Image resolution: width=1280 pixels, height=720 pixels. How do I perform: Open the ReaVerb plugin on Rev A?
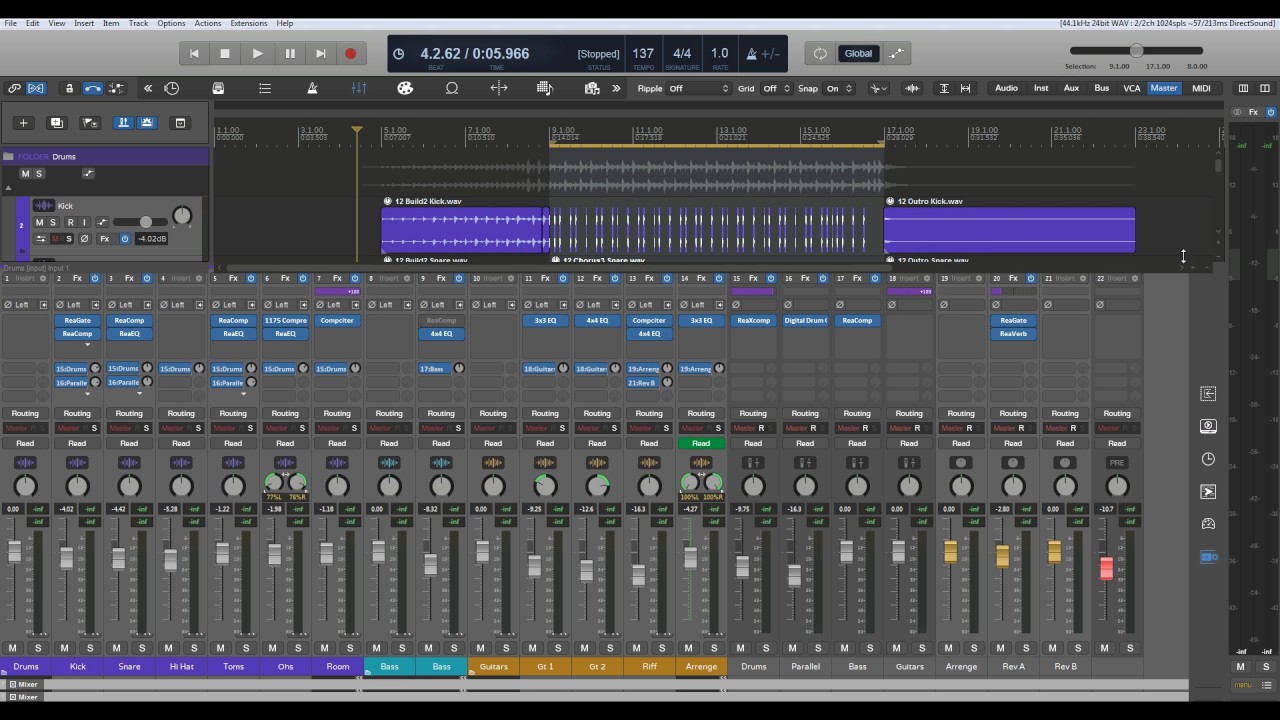1013,334
